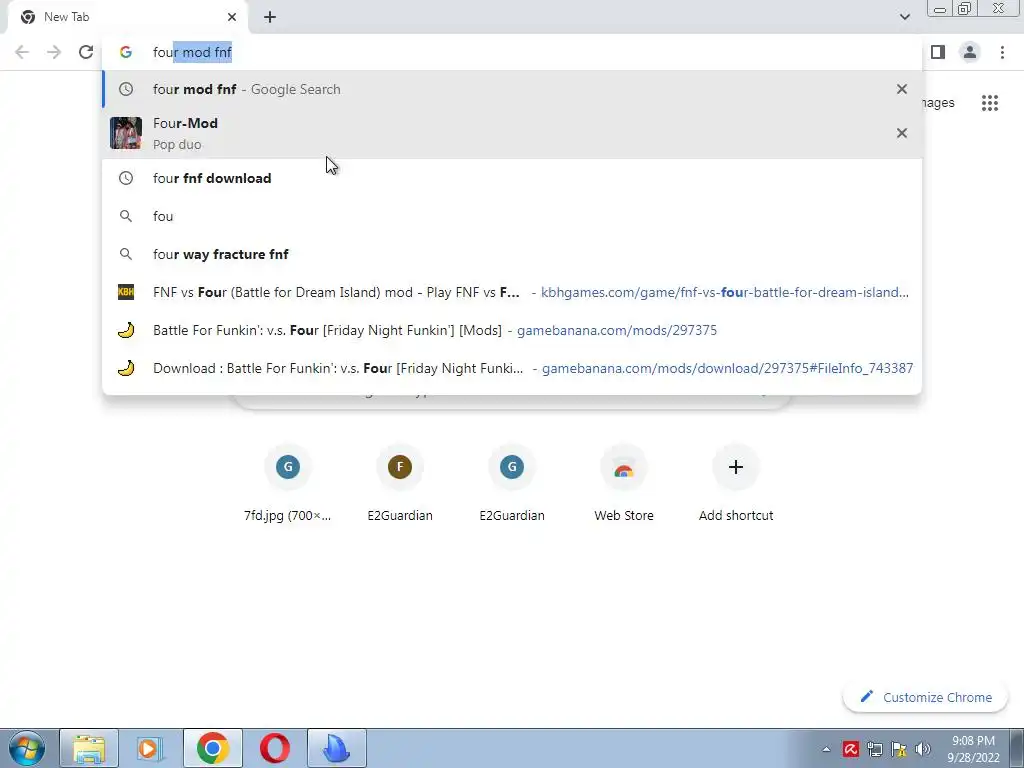
Task: Close the New Tab tab
Action: [232, 17]
